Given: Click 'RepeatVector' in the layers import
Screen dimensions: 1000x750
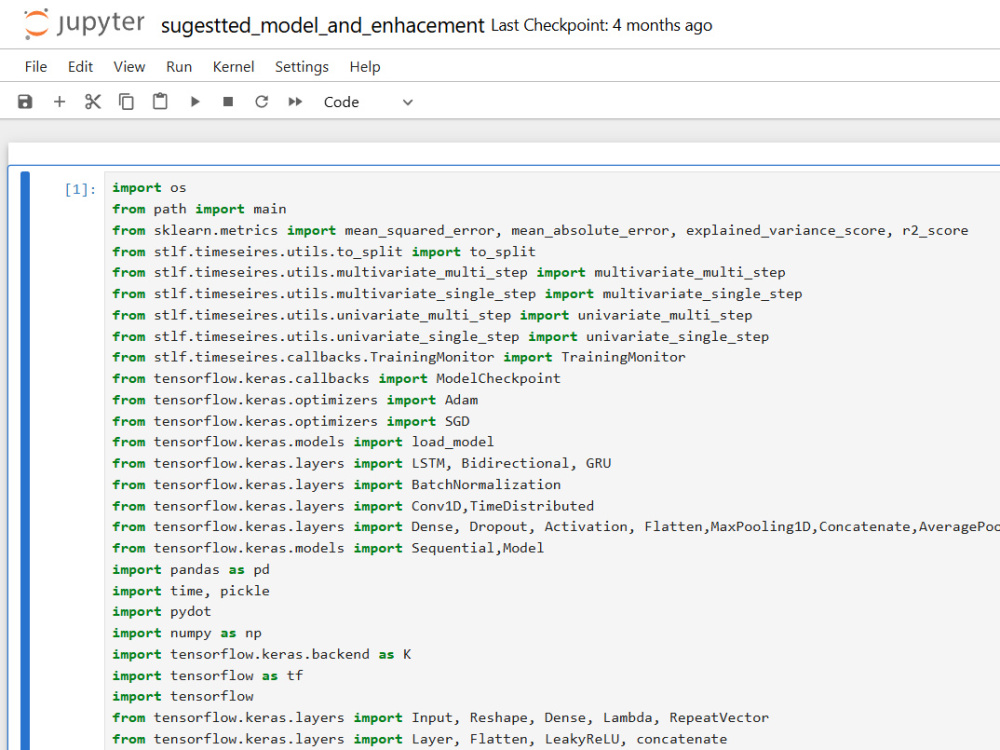Looking at the screenshot, I should coord(719,717).
